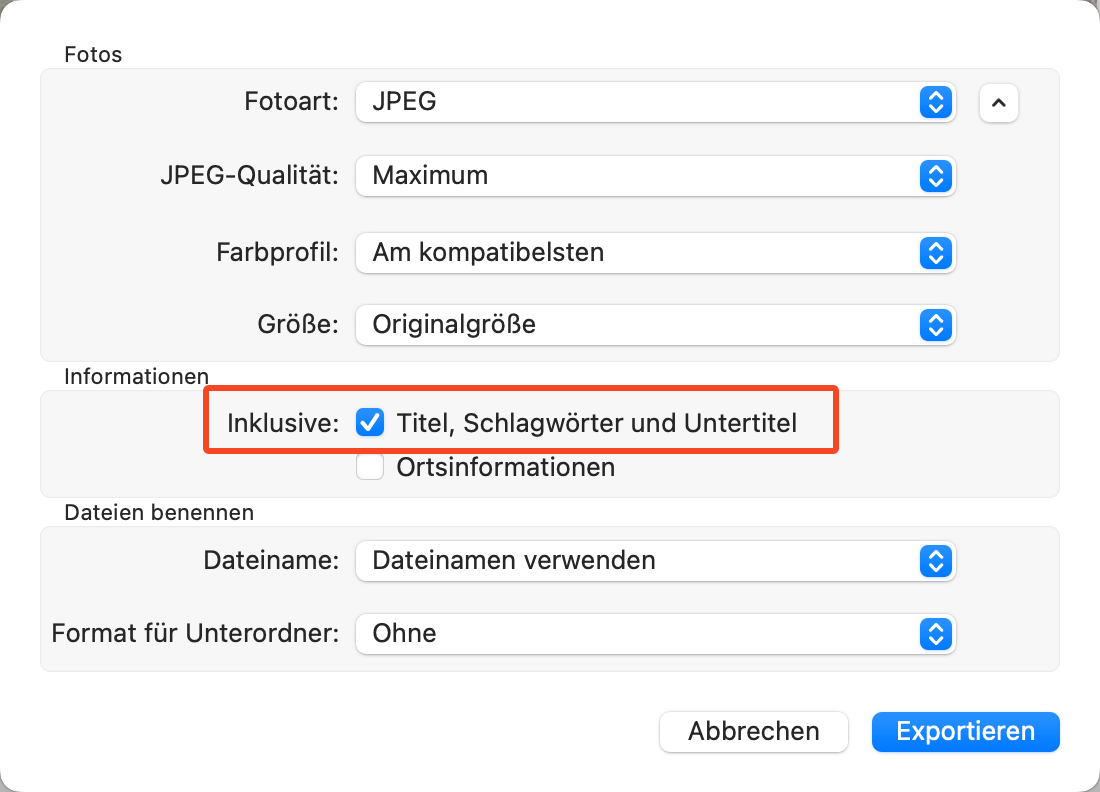Click the Inklusive label text

click(283, 423)
